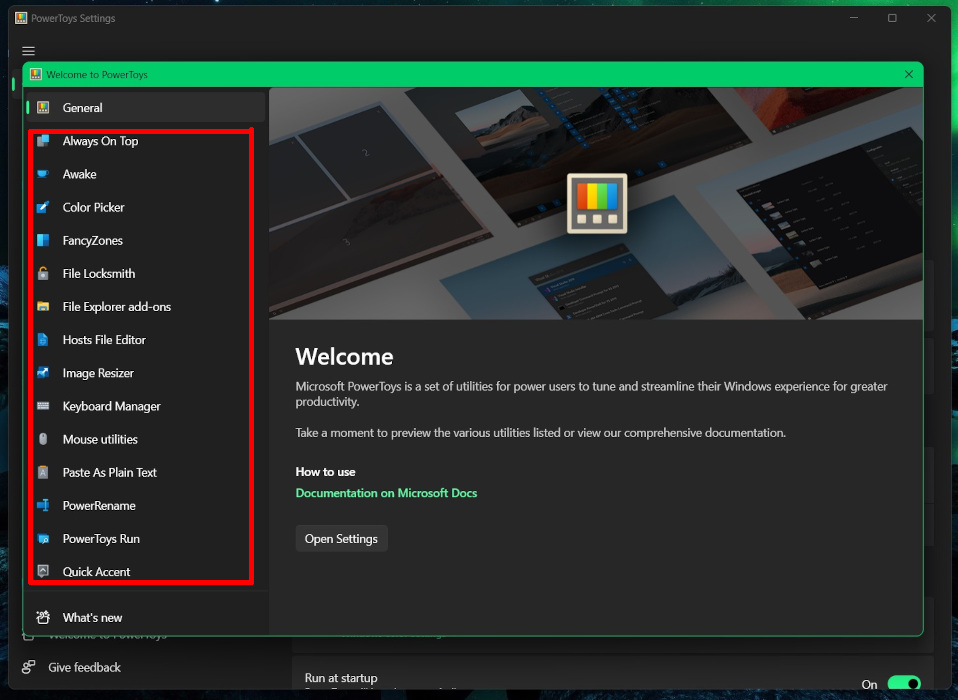
Task: Open the navigation hamburger menu
Action: point(28,51)
